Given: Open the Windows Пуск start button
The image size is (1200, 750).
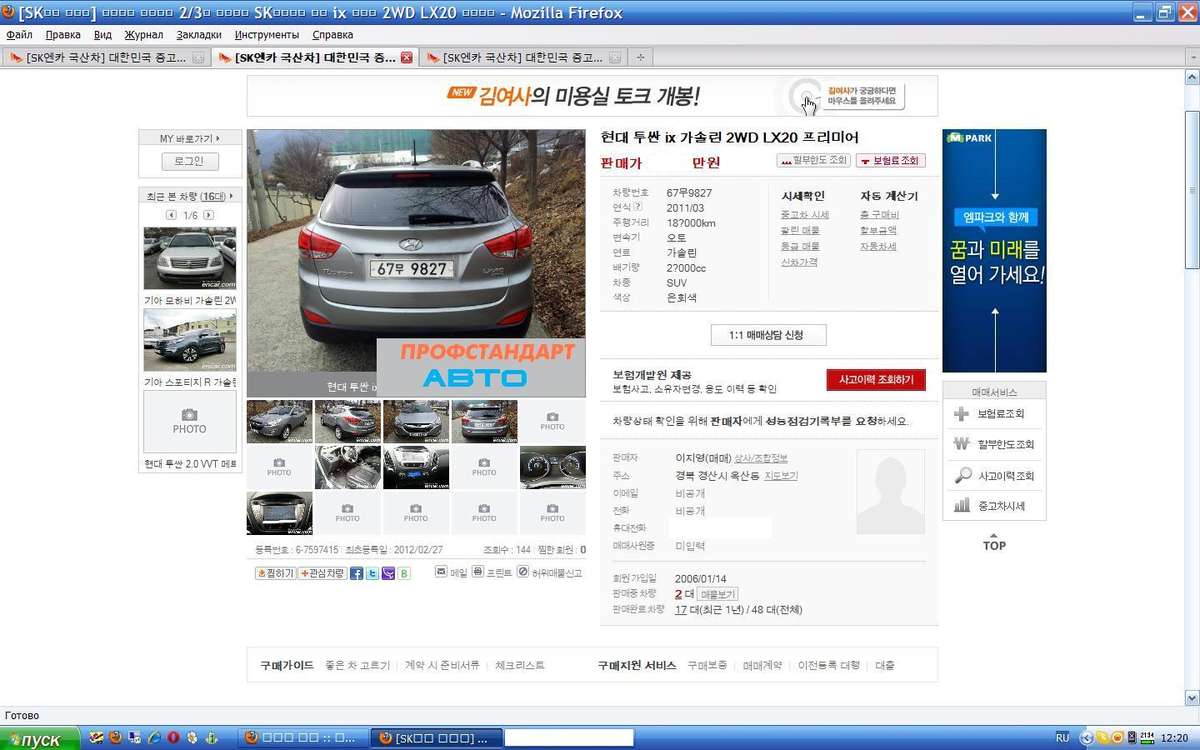Looking at the screenshot, I should tap(39, 739).
